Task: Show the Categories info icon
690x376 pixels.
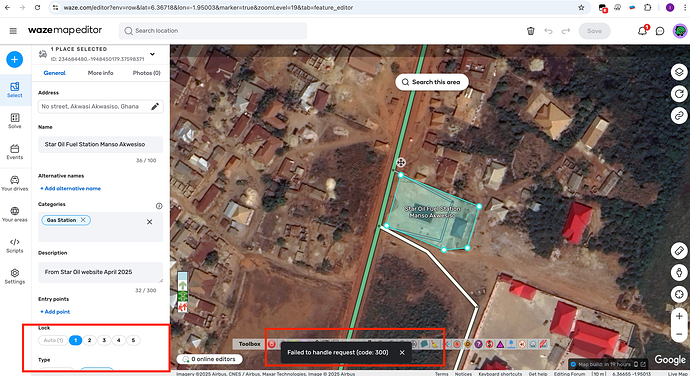Action: click(159, 206)
